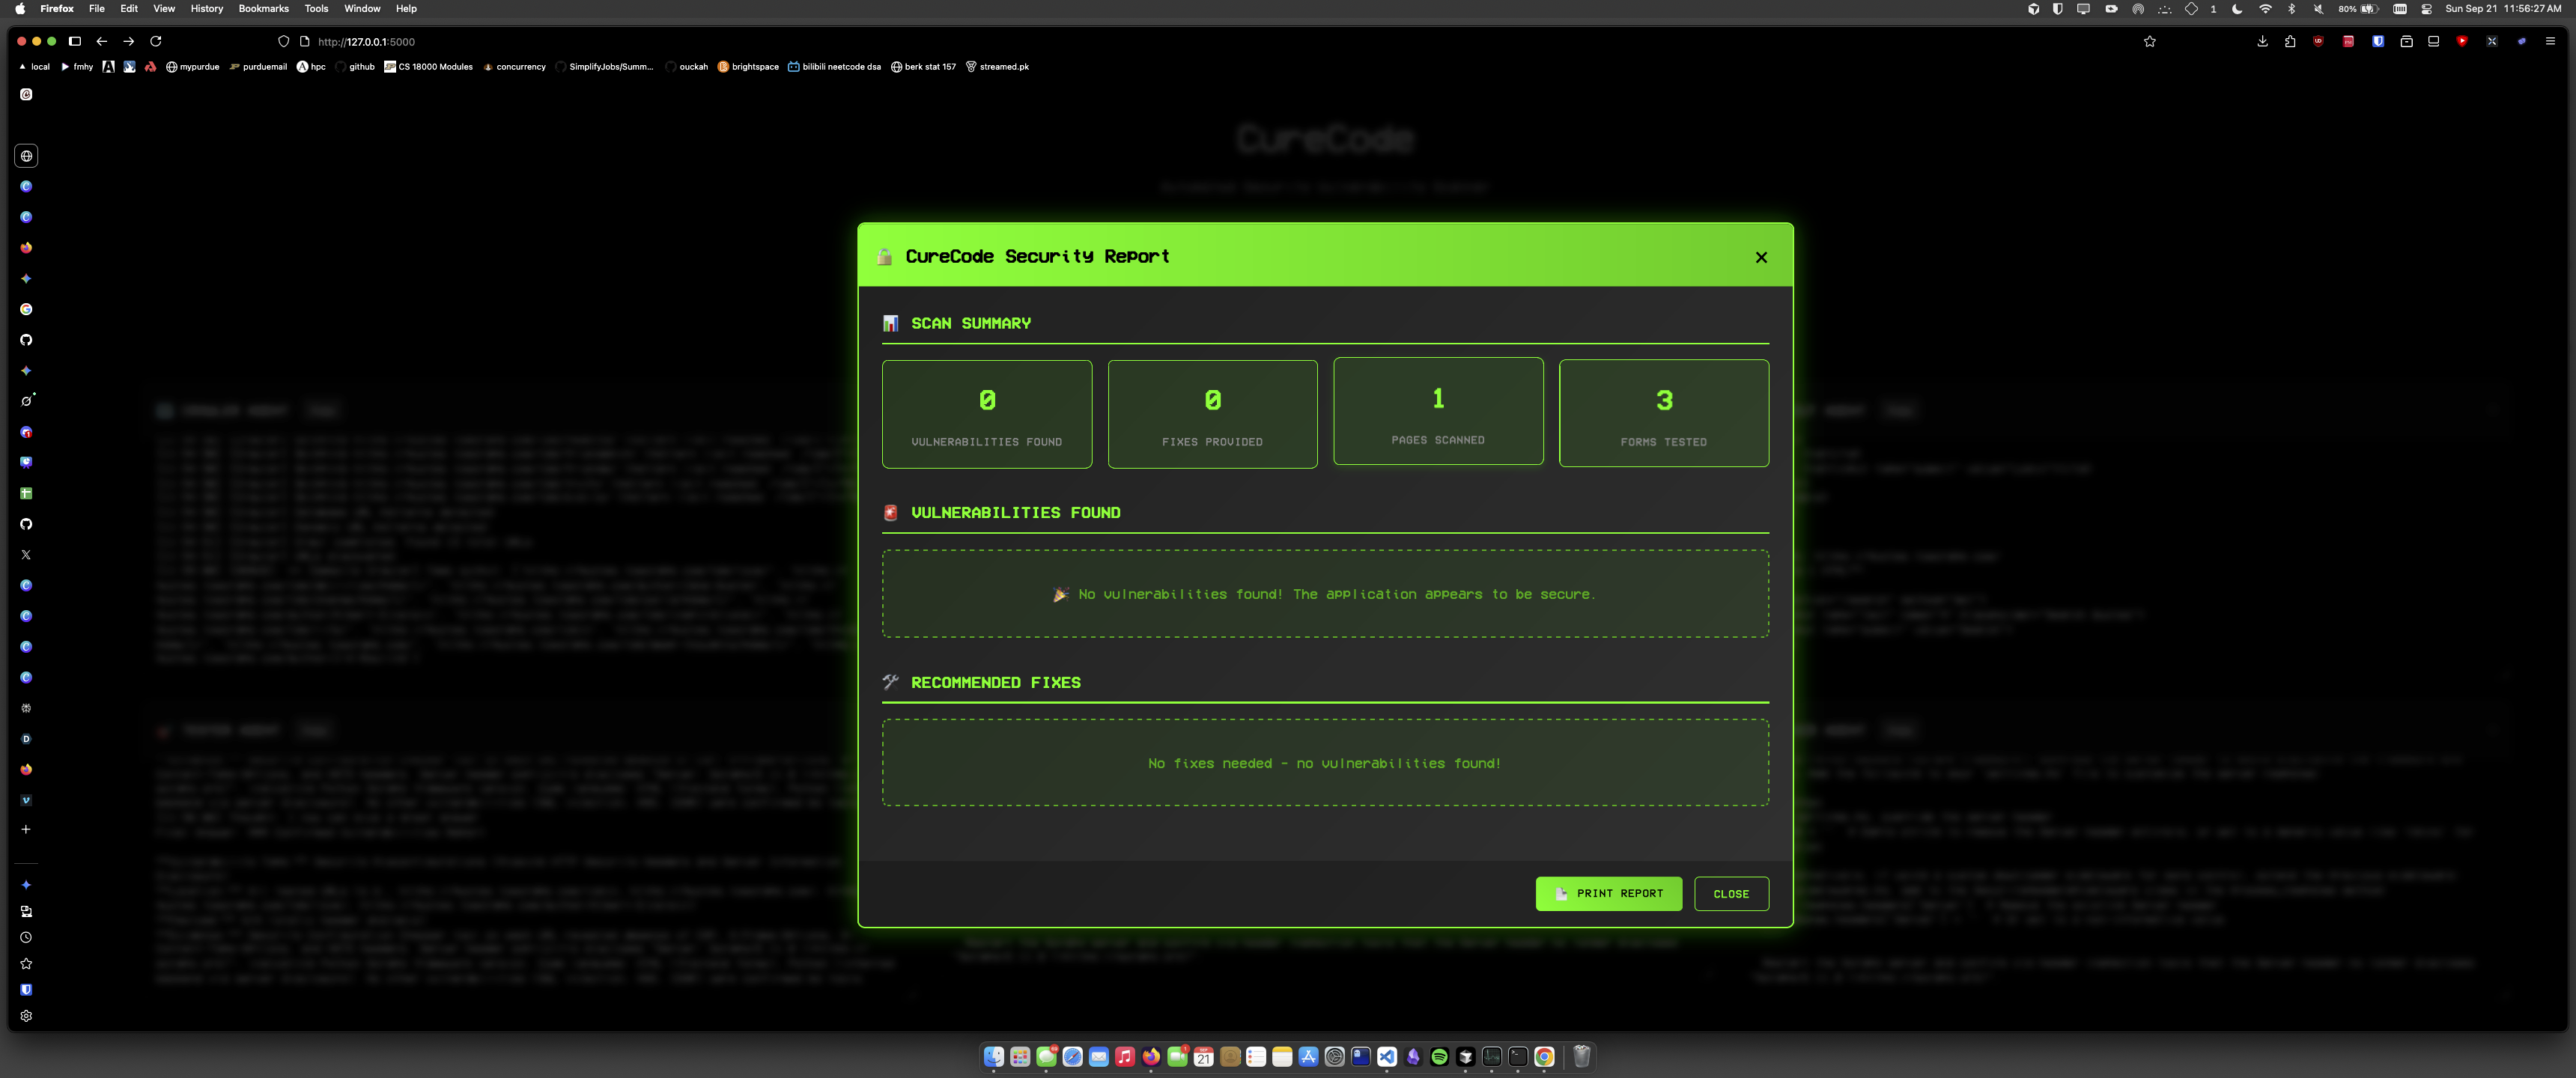Open the History menu in the menu bar
2576x1078 pixels.
click(206, 8)
